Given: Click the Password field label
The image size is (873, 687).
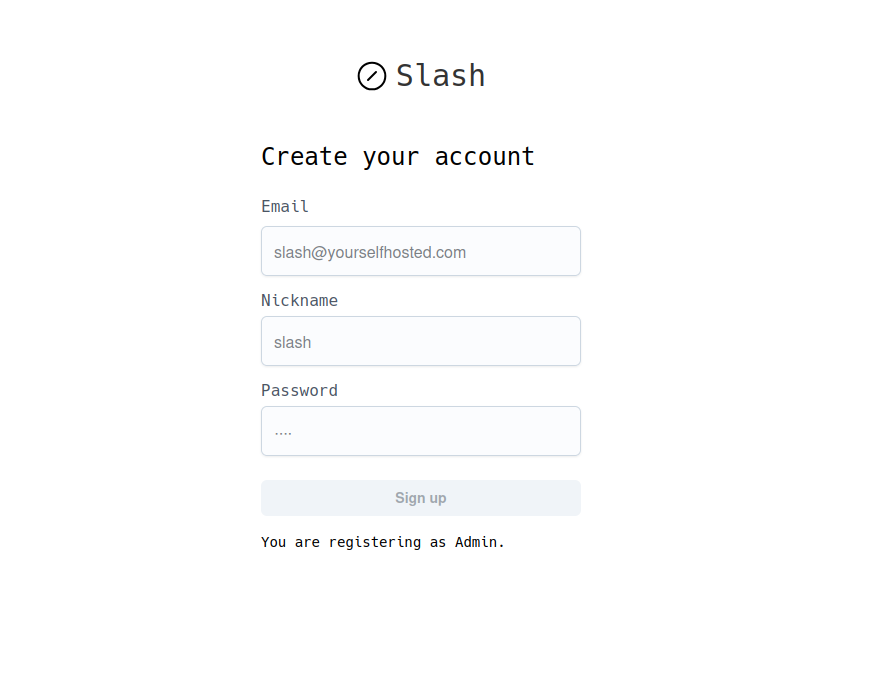Looking at the screenshot, I should [x=299, y=391].
